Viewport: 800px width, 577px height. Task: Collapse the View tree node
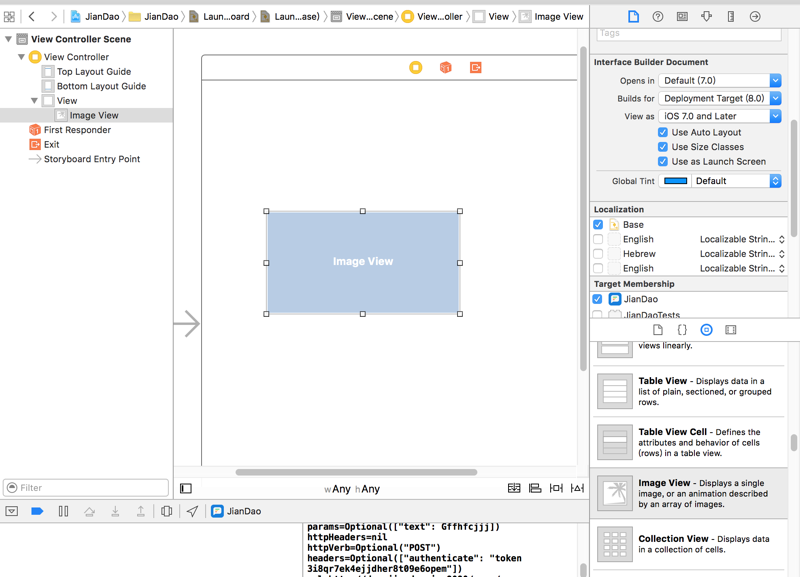[34, 101]
